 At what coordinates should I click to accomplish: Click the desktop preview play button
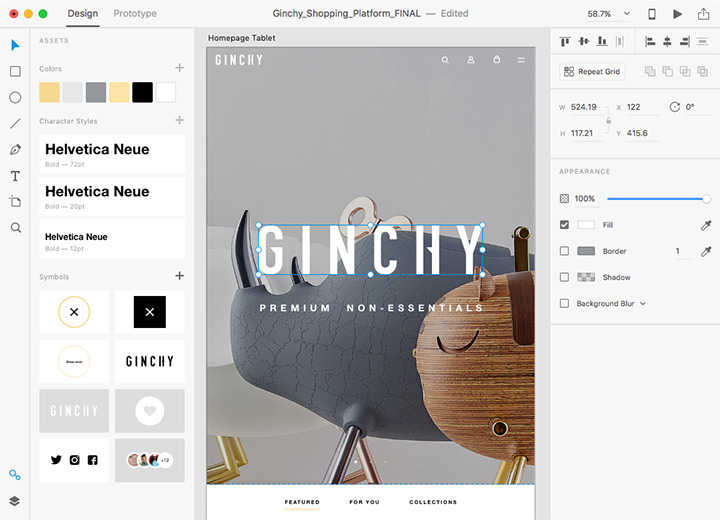tap(678, 14)
